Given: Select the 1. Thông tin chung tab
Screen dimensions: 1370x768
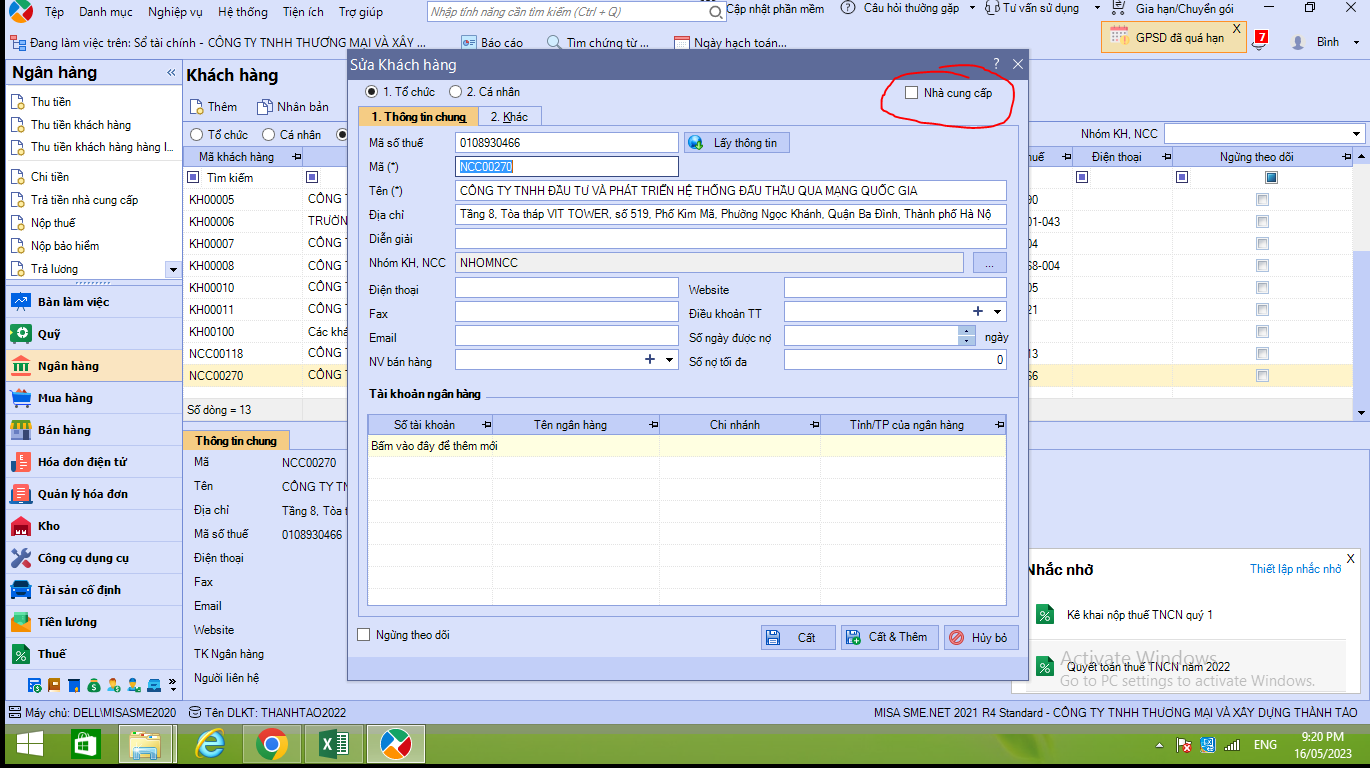Looking at the screenshot, I should coord(418,116).
